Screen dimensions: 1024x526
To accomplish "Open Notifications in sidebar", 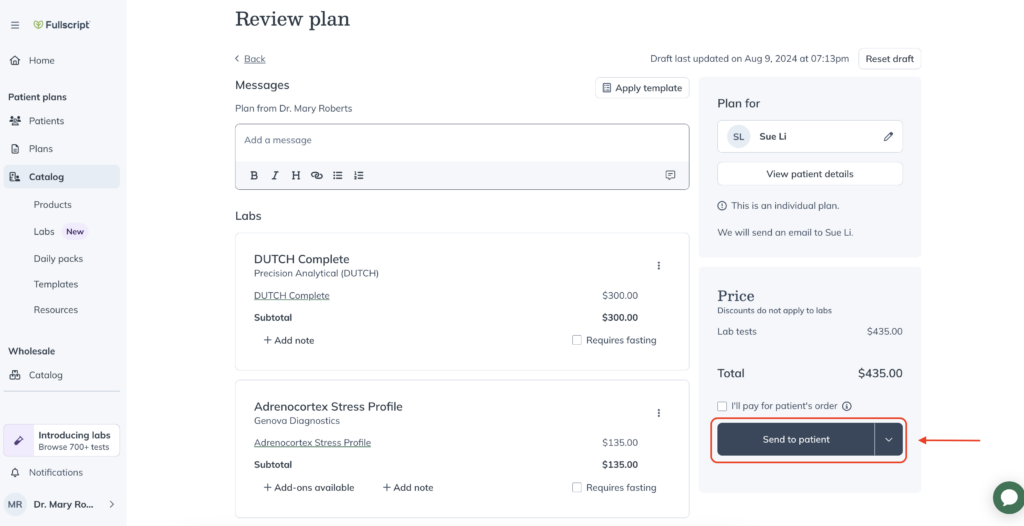I will [56, 472].
